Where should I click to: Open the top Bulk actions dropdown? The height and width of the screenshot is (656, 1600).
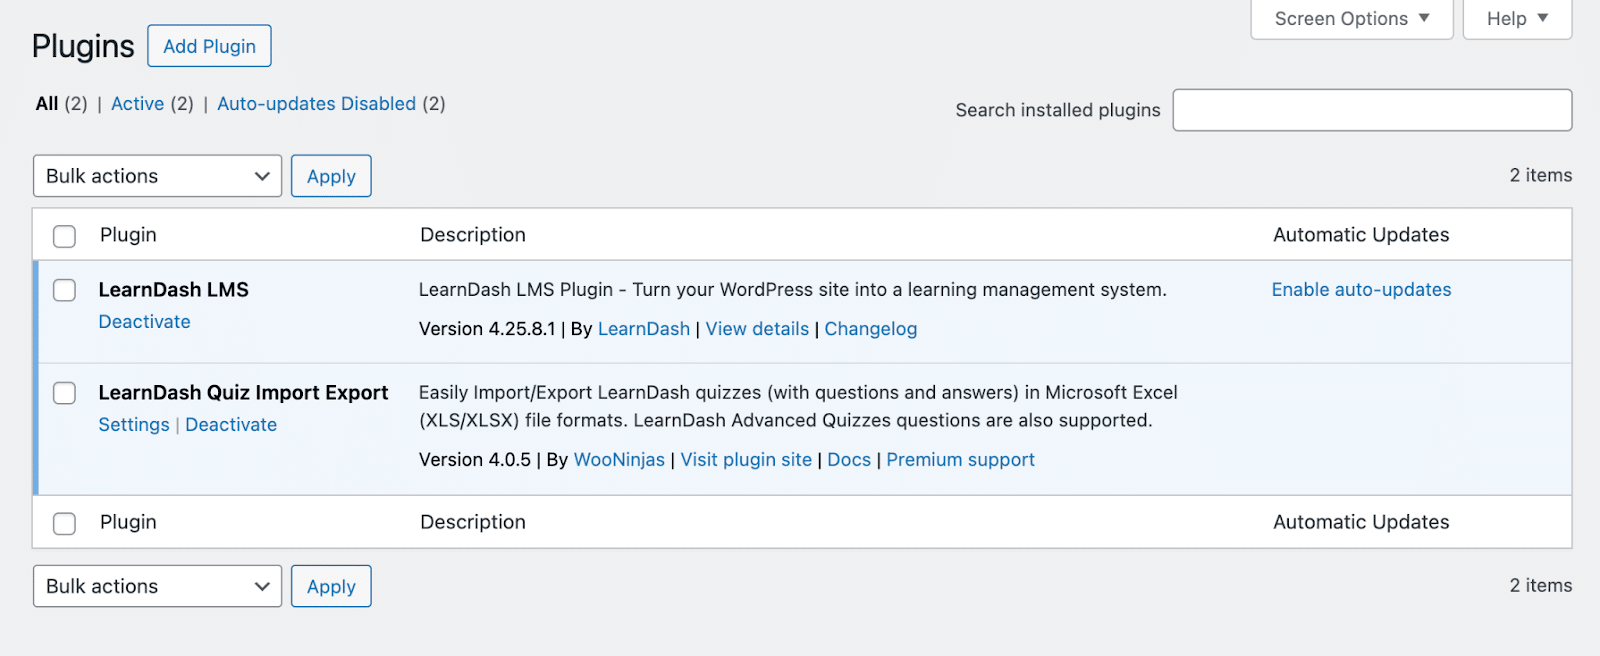[x=157, y=176]
